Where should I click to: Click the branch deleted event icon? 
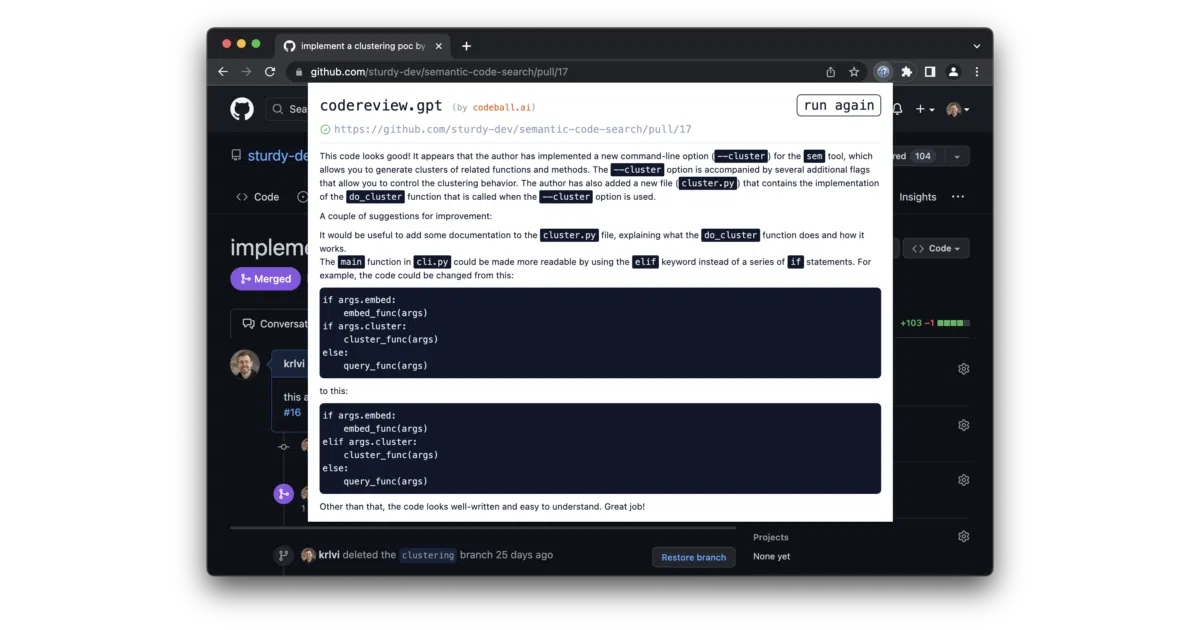click(x=284, y=555)
